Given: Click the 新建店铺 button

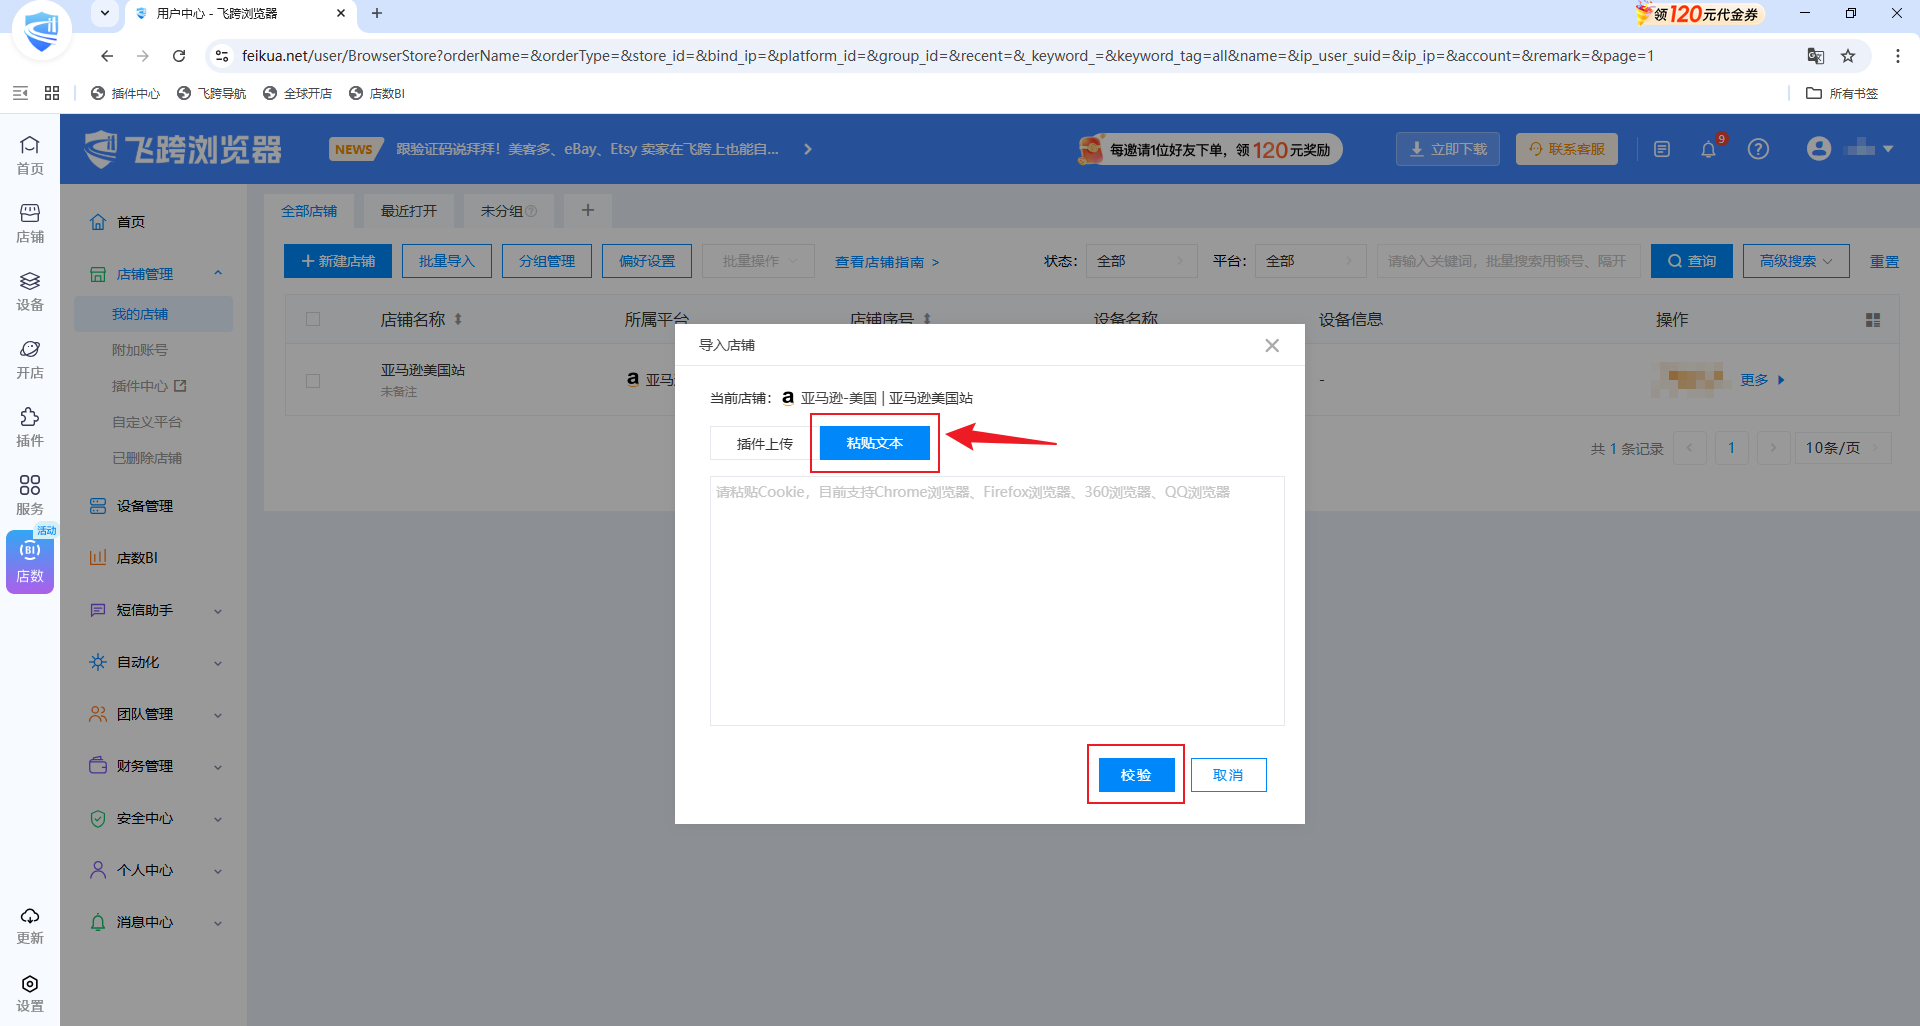Looking at the screenshot, I should coord(338,261).
